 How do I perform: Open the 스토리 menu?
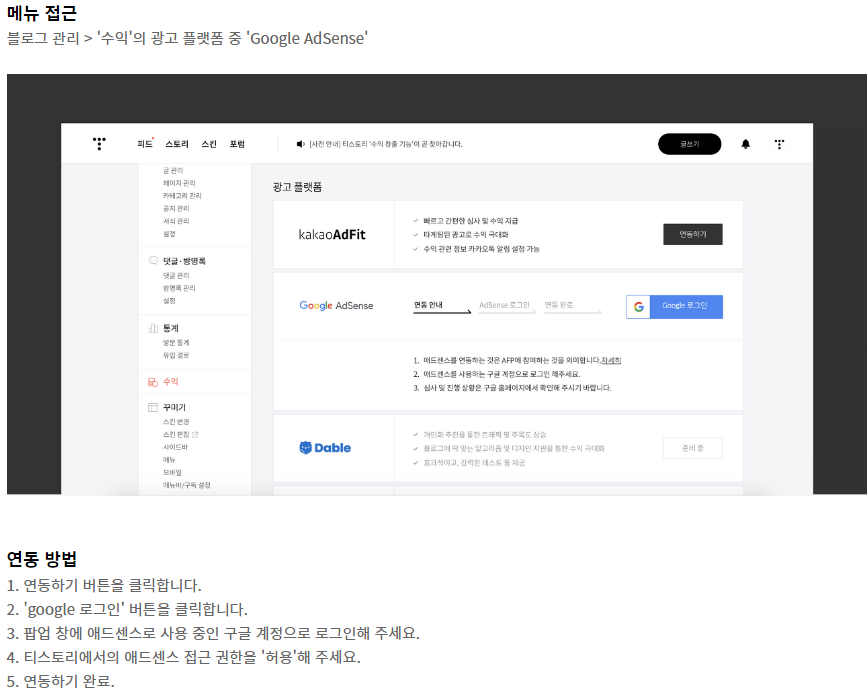point(177,144)
